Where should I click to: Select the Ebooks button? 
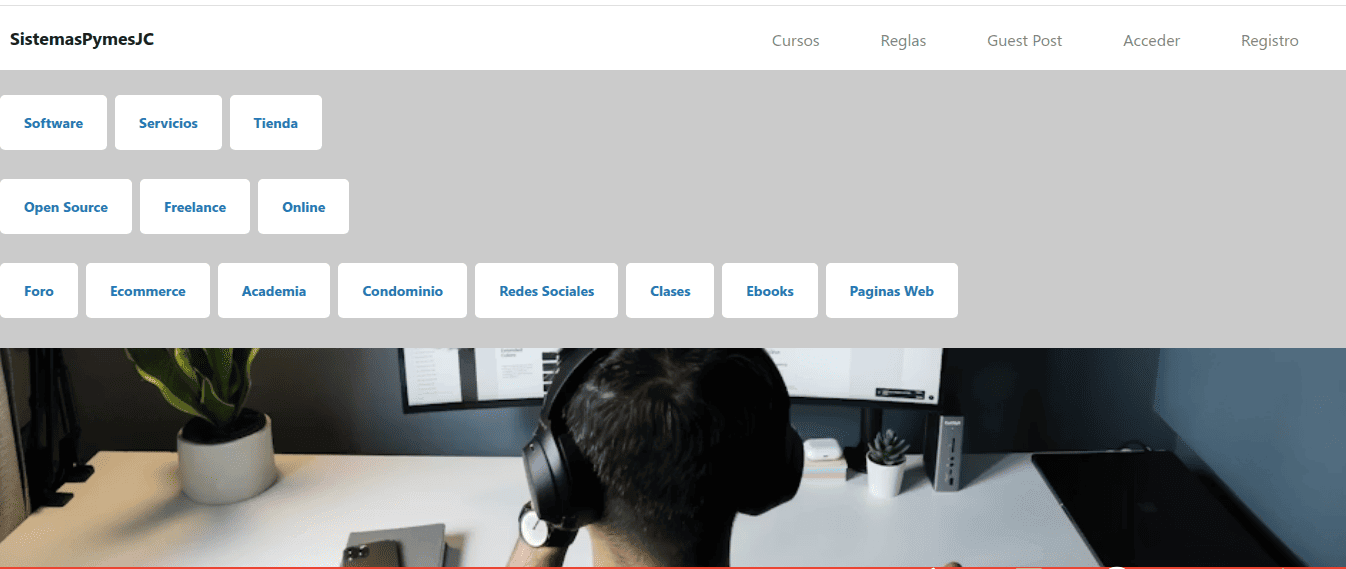tap(770, 291)
